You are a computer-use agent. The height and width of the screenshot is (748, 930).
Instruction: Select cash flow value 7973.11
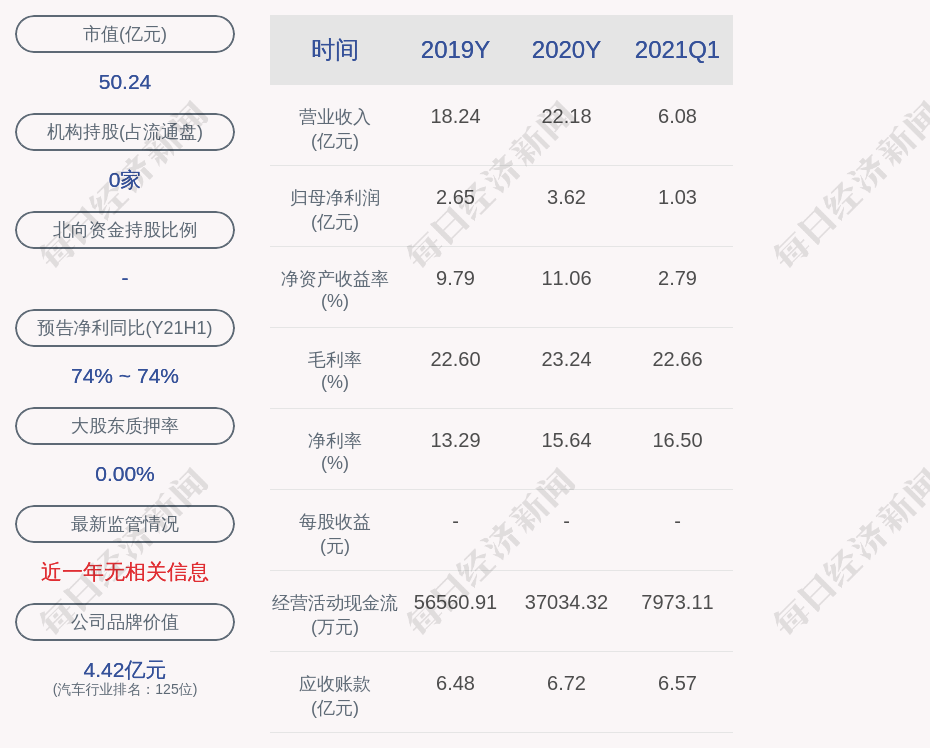[677, 602]
